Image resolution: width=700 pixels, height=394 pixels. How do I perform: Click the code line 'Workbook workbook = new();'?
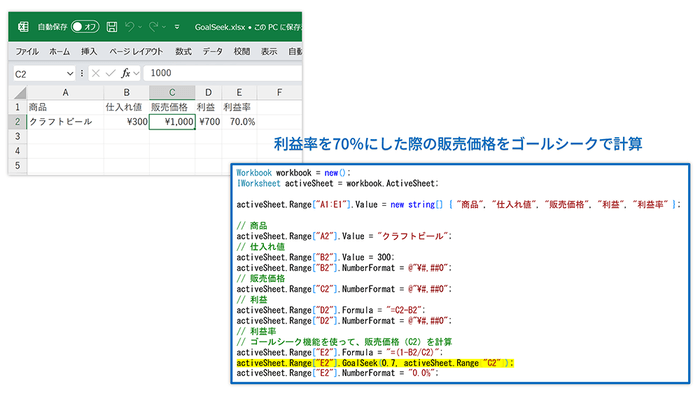click(x=293, y=173)
